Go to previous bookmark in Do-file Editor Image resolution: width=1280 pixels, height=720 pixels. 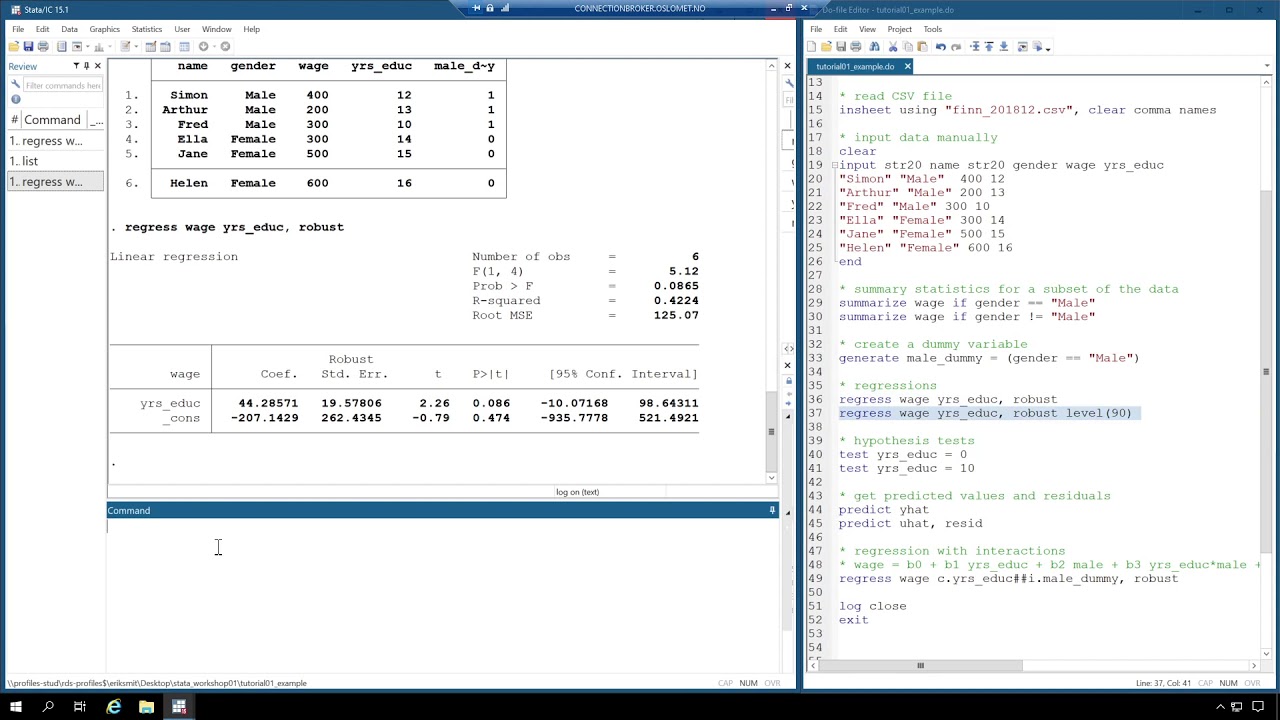tap(989, 46)
